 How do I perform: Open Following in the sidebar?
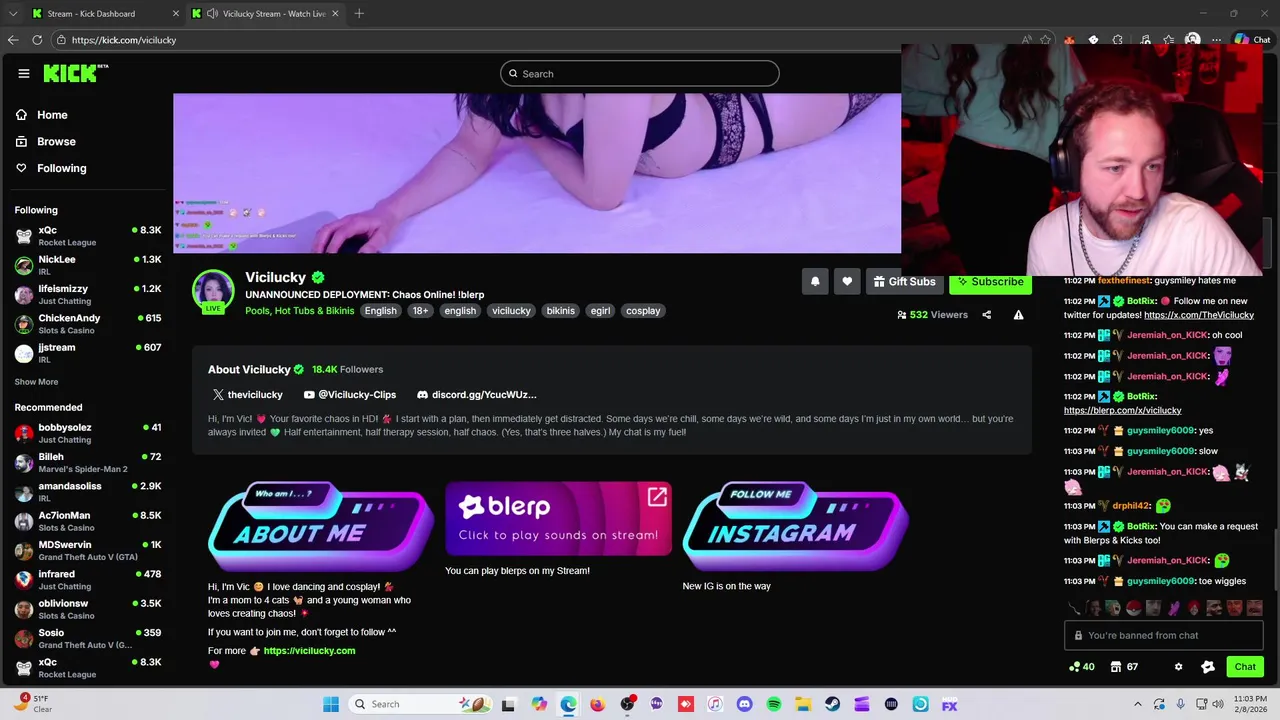click(x=61, y=168)
